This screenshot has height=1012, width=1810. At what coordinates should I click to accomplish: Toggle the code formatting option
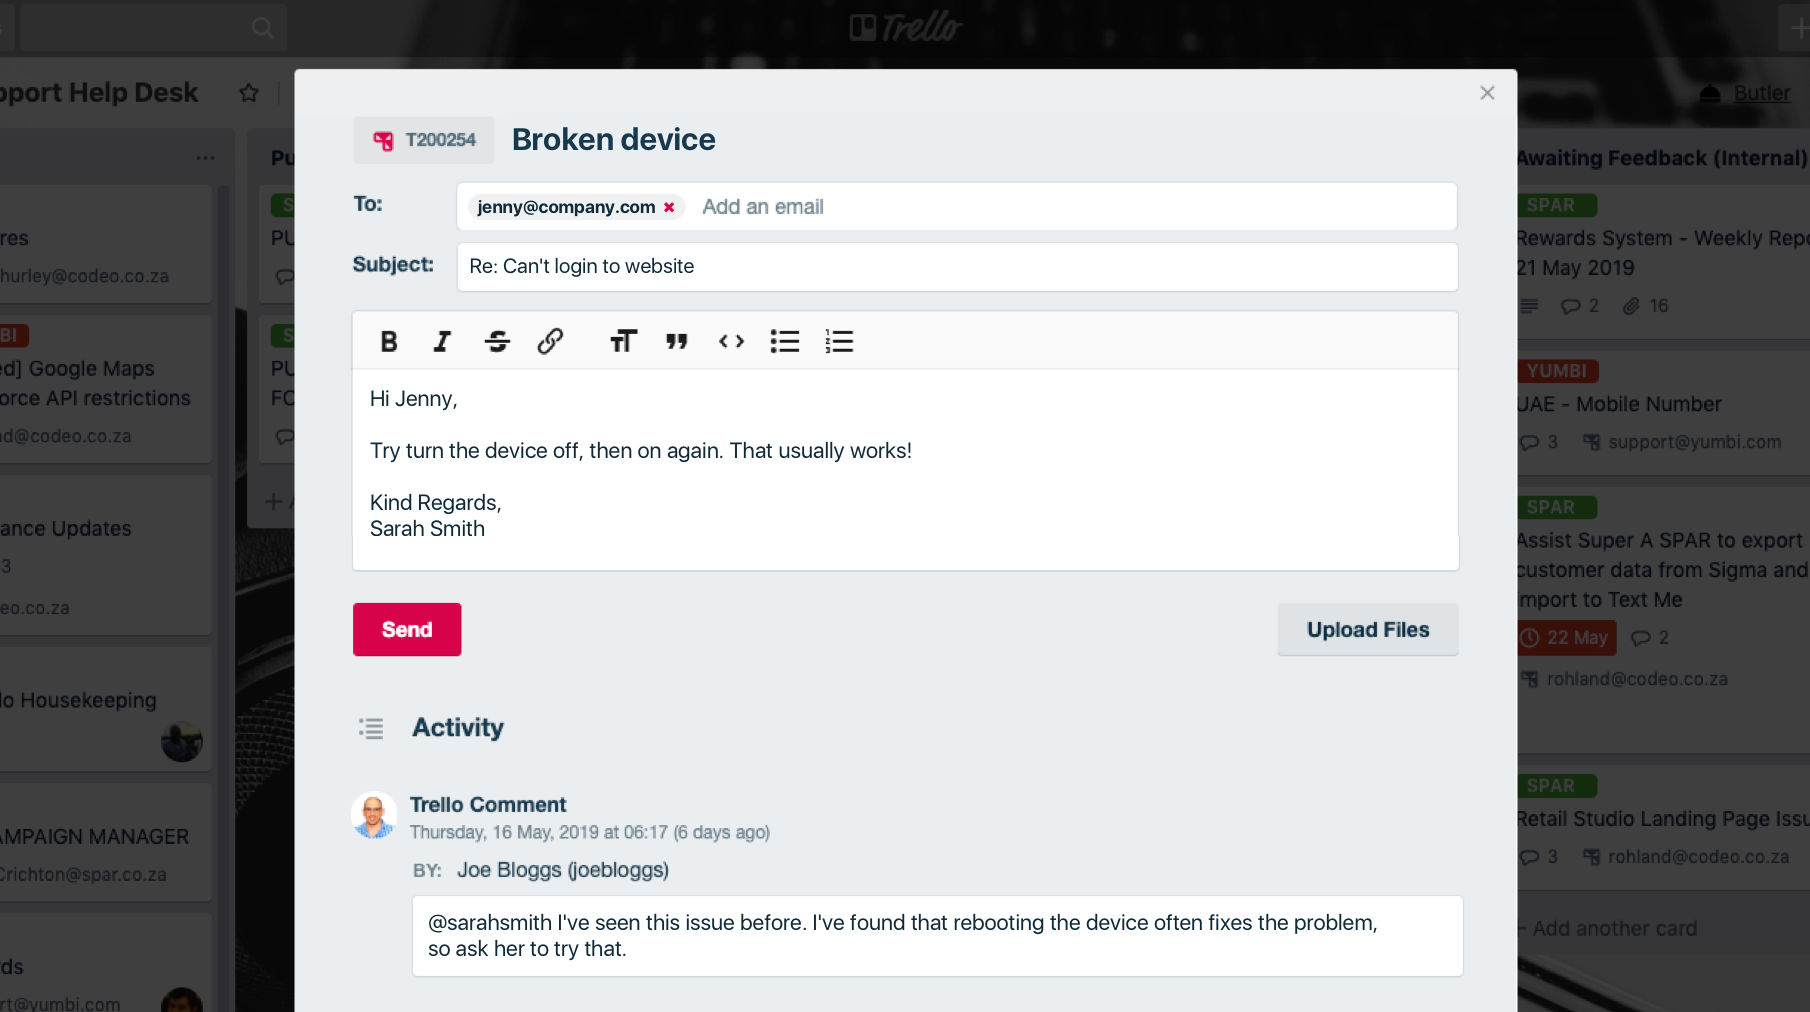coord(731,341)
